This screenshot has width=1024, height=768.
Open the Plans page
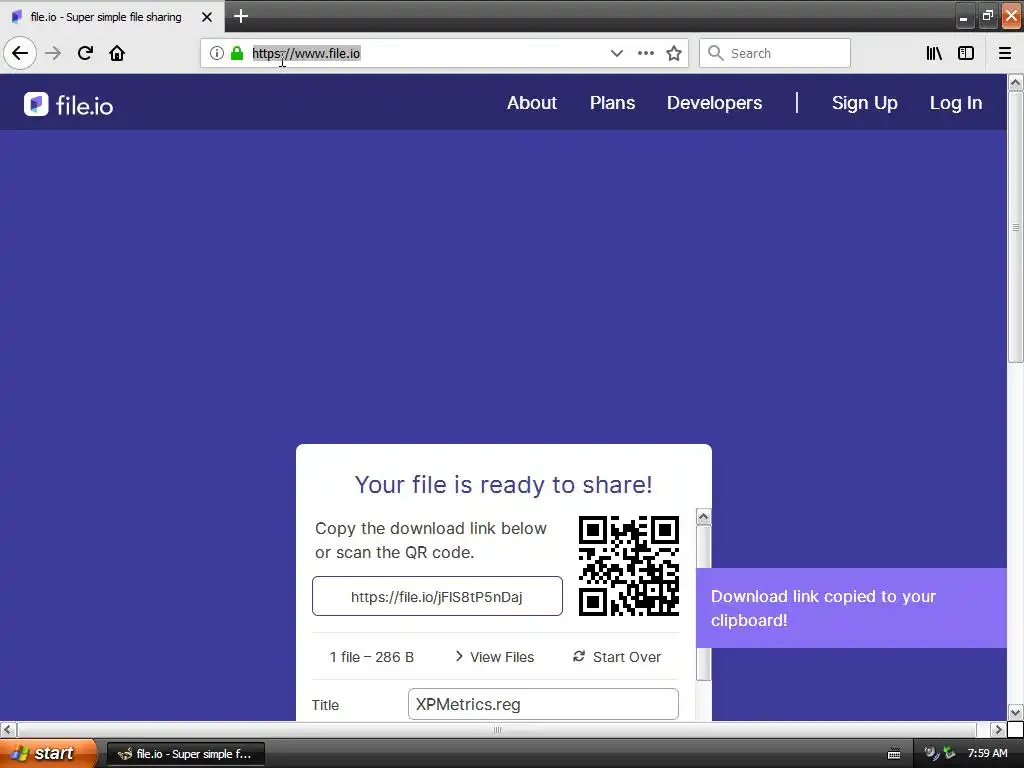[x=612, y=103]
